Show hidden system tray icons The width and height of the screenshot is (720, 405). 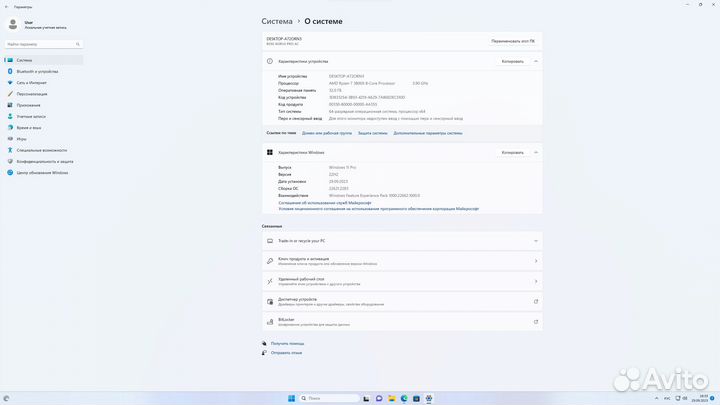[x=656, y=399]
